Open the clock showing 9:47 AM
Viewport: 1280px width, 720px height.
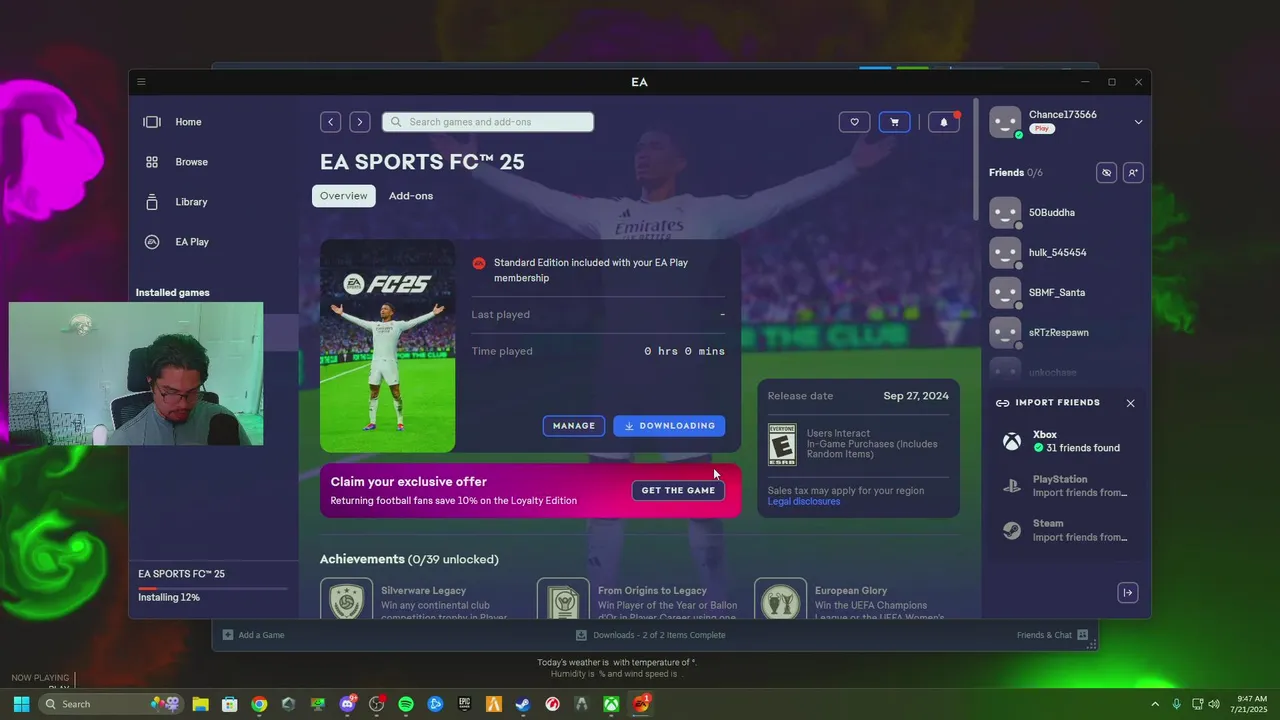(x=1252, y=704)
